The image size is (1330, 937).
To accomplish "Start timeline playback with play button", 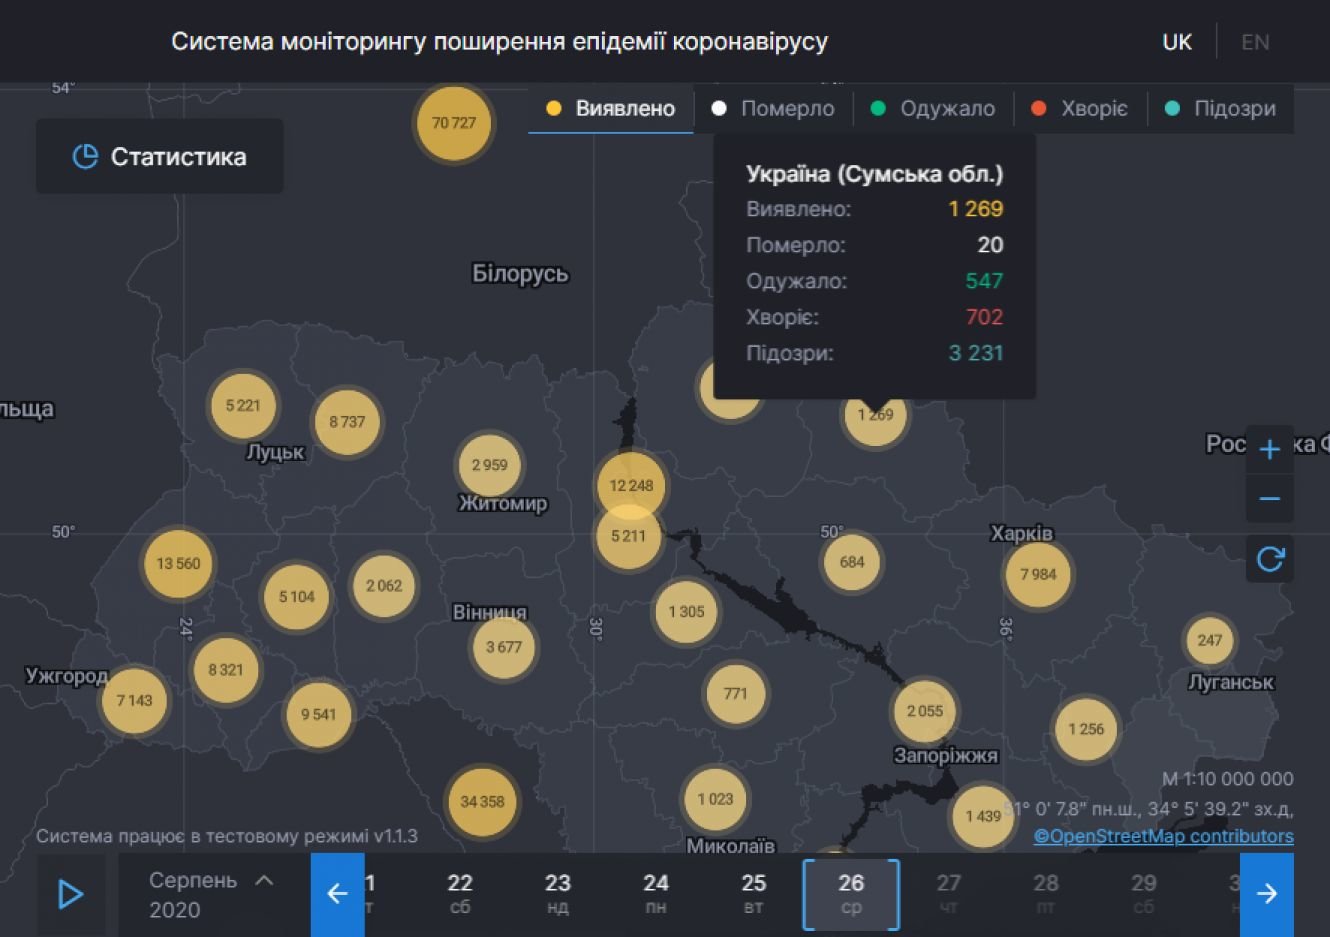I will tap(70, 894).
